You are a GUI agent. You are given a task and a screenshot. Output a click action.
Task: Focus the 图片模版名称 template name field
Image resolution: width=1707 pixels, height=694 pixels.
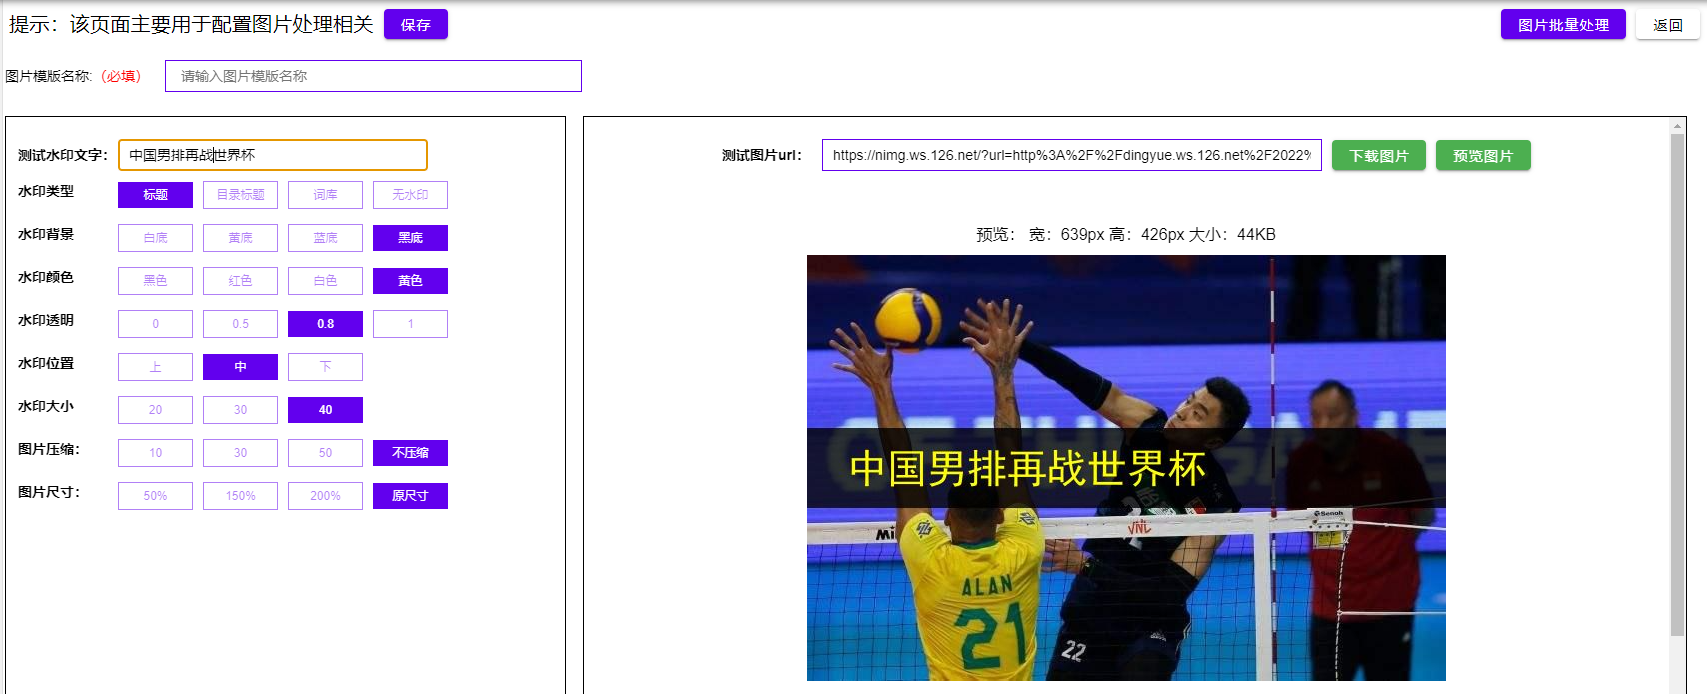[373, 76]
